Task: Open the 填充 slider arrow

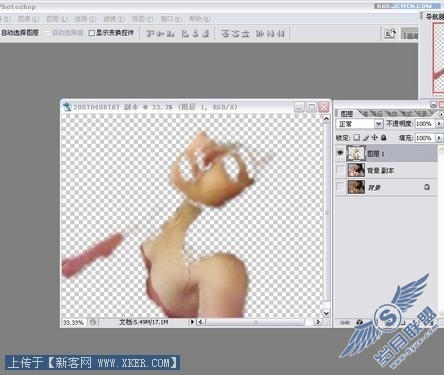Action: click(439, 137)
